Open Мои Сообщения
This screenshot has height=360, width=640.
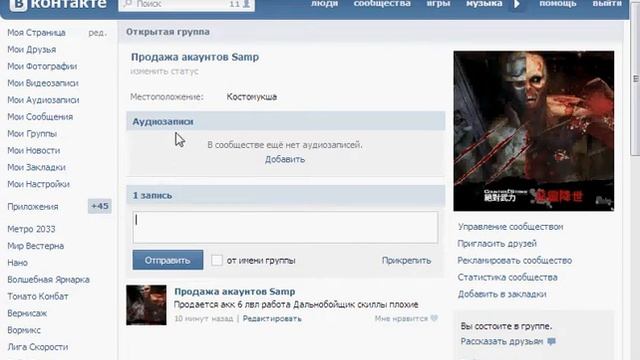(40, 117)
